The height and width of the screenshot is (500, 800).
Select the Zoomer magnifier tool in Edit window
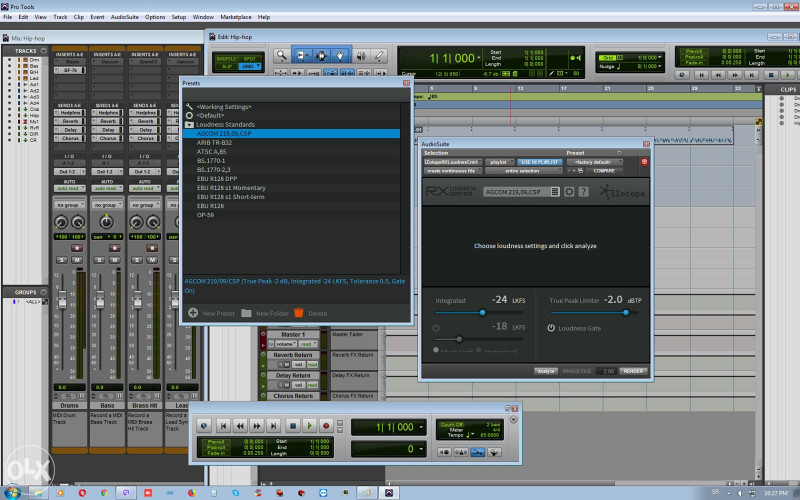(x=281, y=55)
